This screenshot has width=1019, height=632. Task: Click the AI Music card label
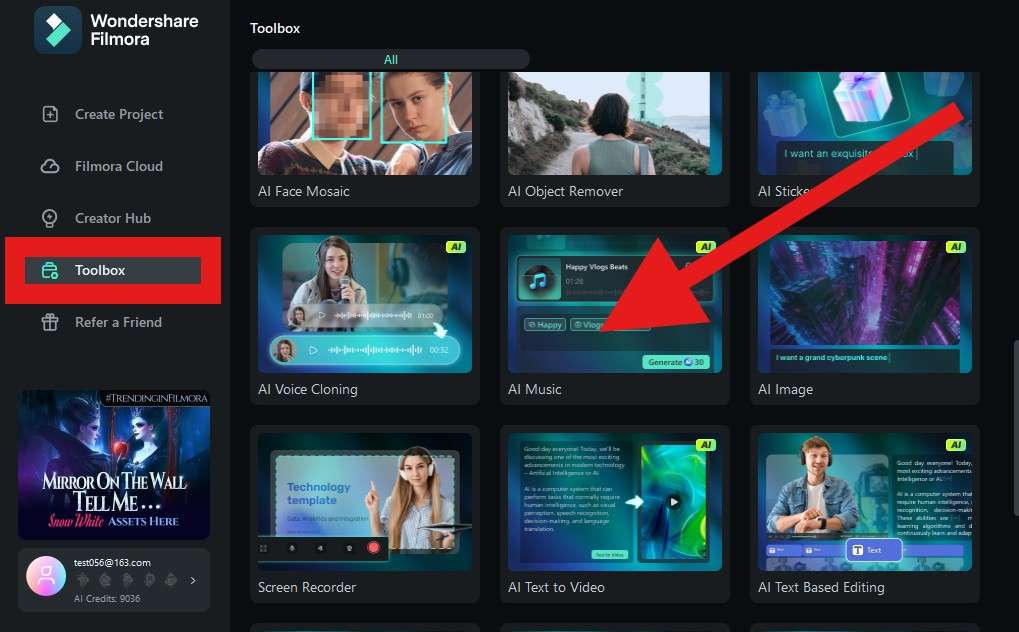click(x=534, y=389)
